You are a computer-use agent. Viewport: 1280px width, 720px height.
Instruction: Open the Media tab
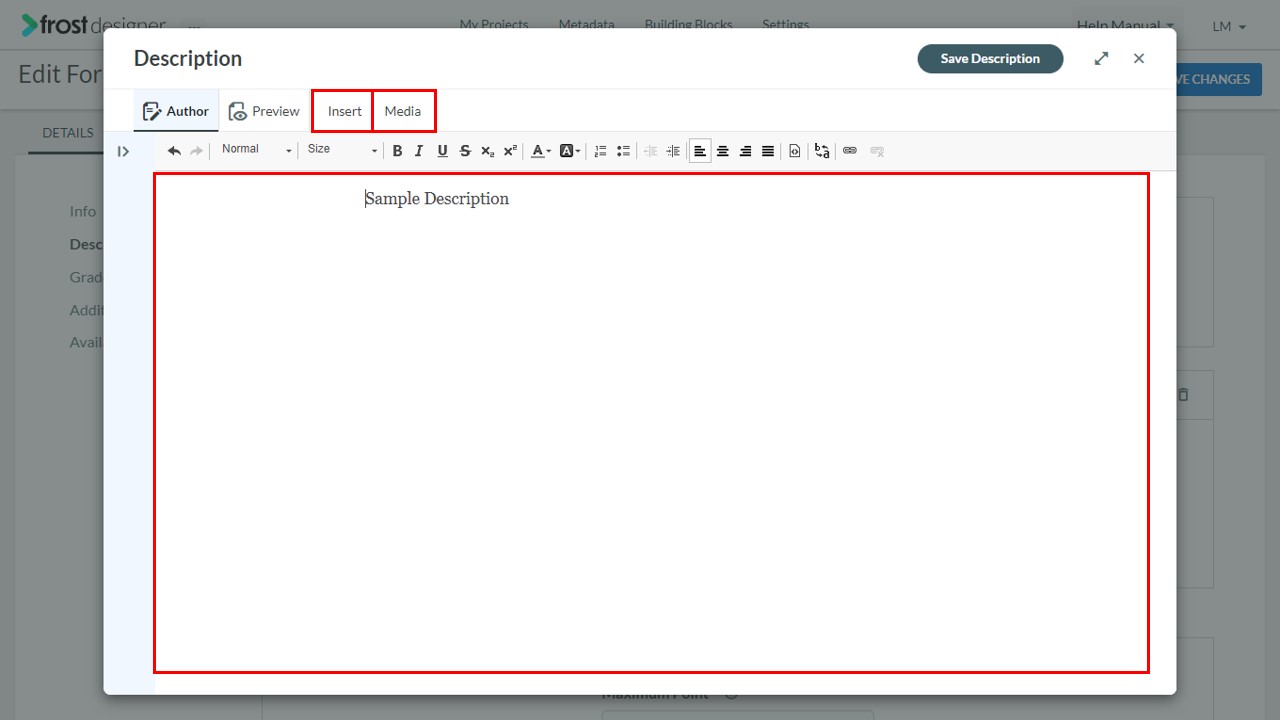[x=403, y=111]
